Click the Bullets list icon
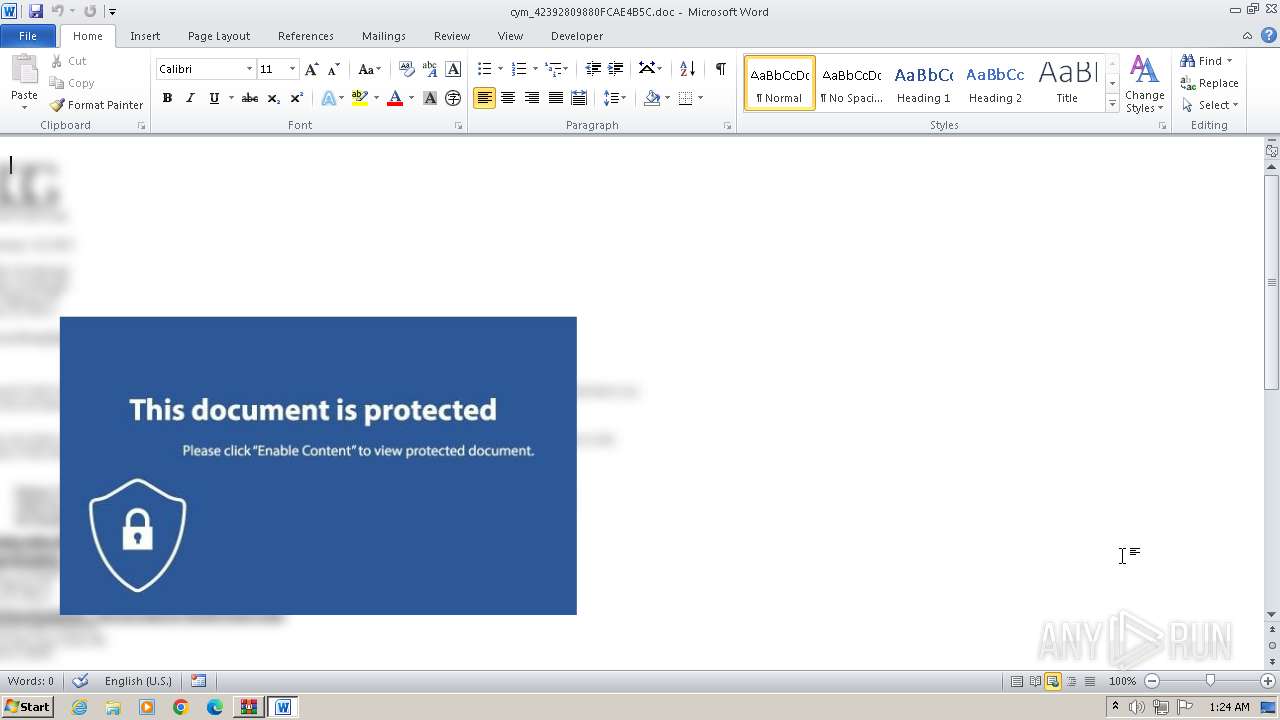Image resolution: width=1280 pixels, height=720 pixels. coord(484,69)
